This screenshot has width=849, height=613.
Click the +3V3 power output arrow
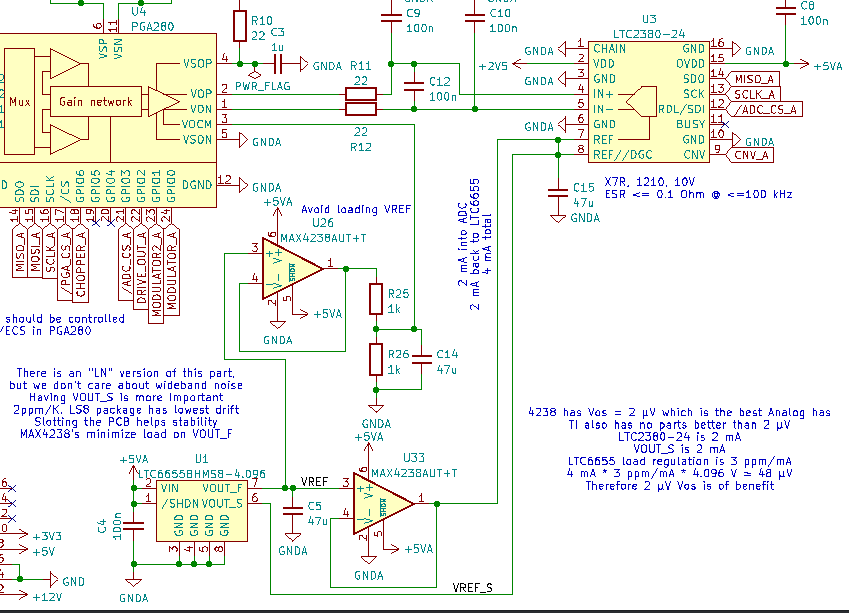pyautogui.click(x=21, y=534)
